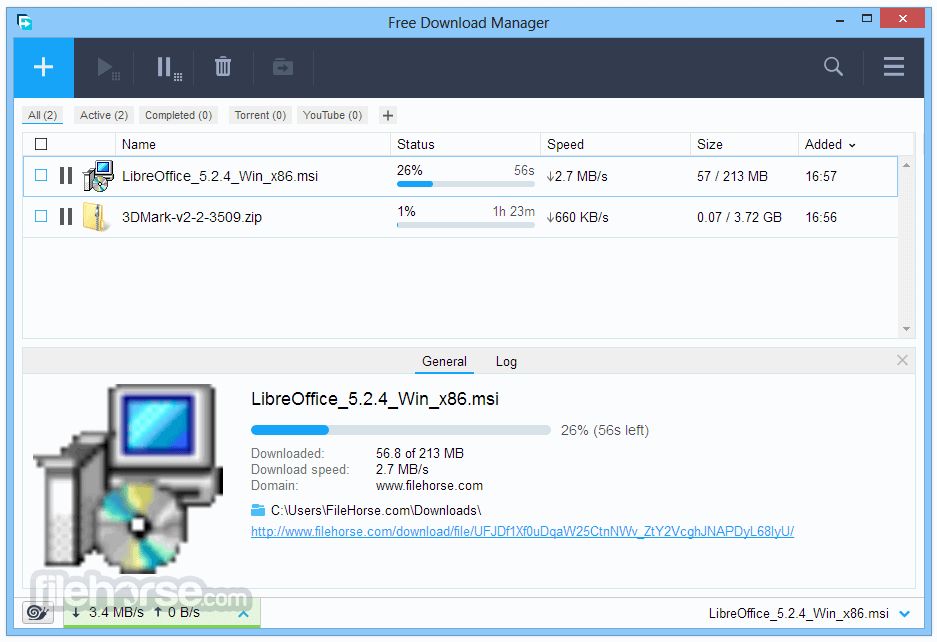Image resolution: width=937 pixels, height=642 pixels.
Task: Select the 3DMark-v2-2-3509.zip file name
Action: pos(192,217)
